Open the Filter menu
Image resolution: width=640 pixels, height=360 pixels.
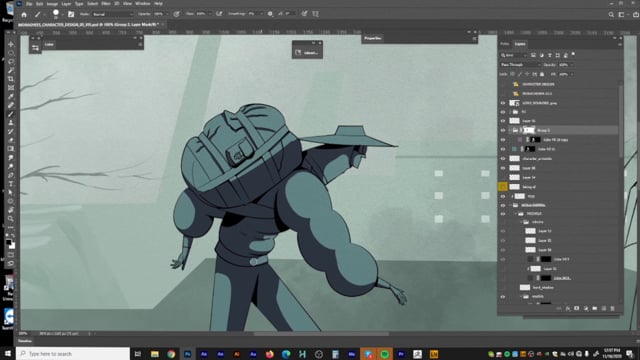tap(106, 4)
